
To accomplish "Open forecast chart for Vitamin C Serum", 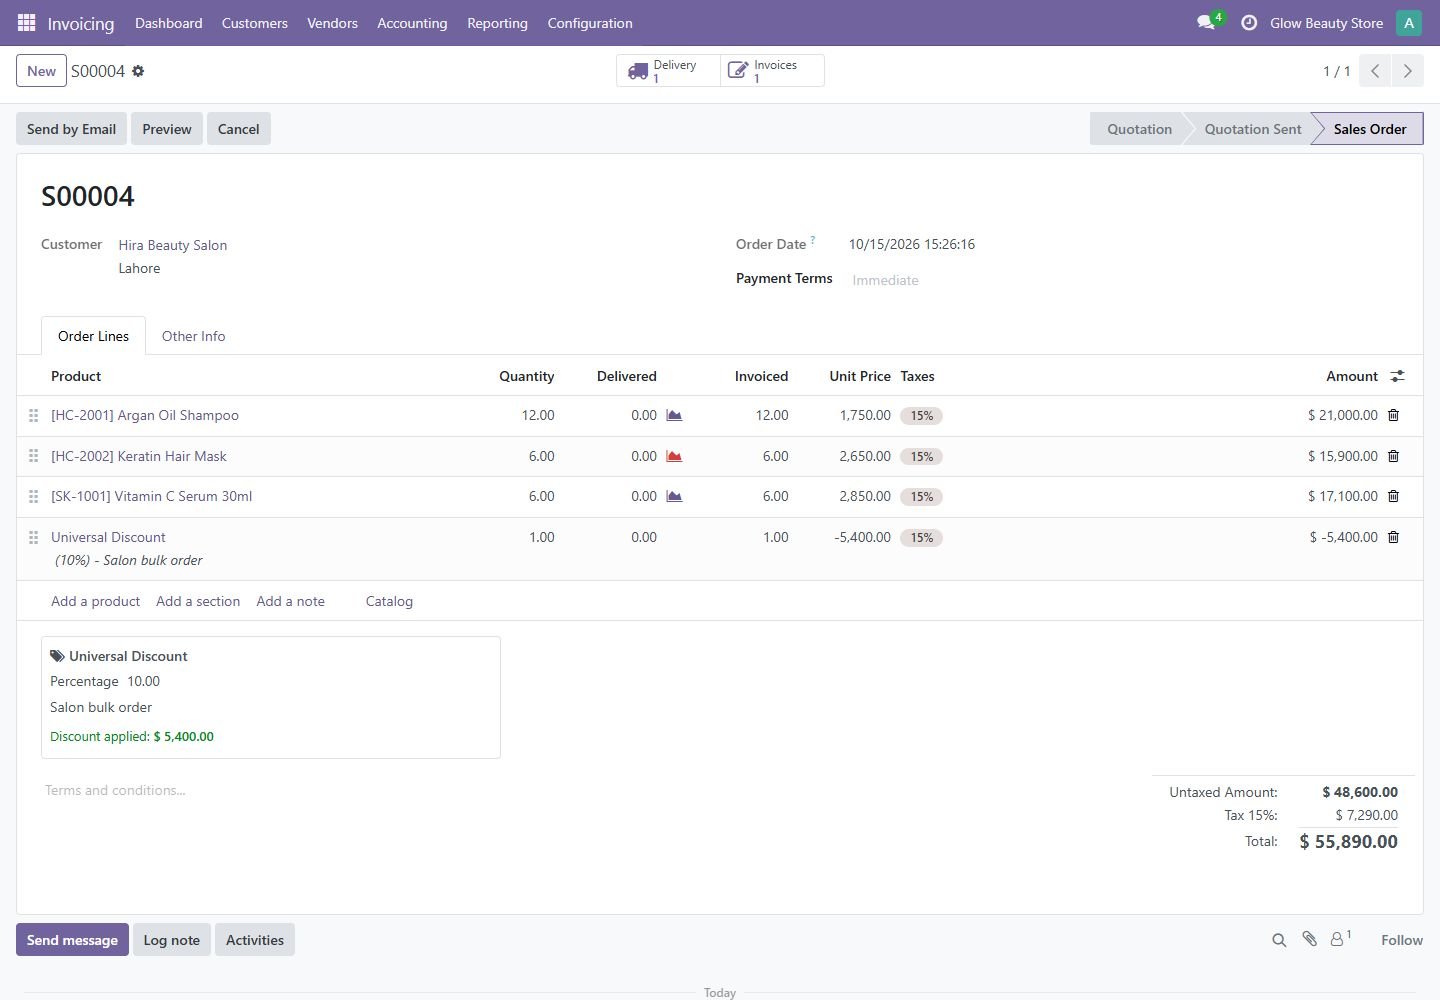I will [674, 496].
